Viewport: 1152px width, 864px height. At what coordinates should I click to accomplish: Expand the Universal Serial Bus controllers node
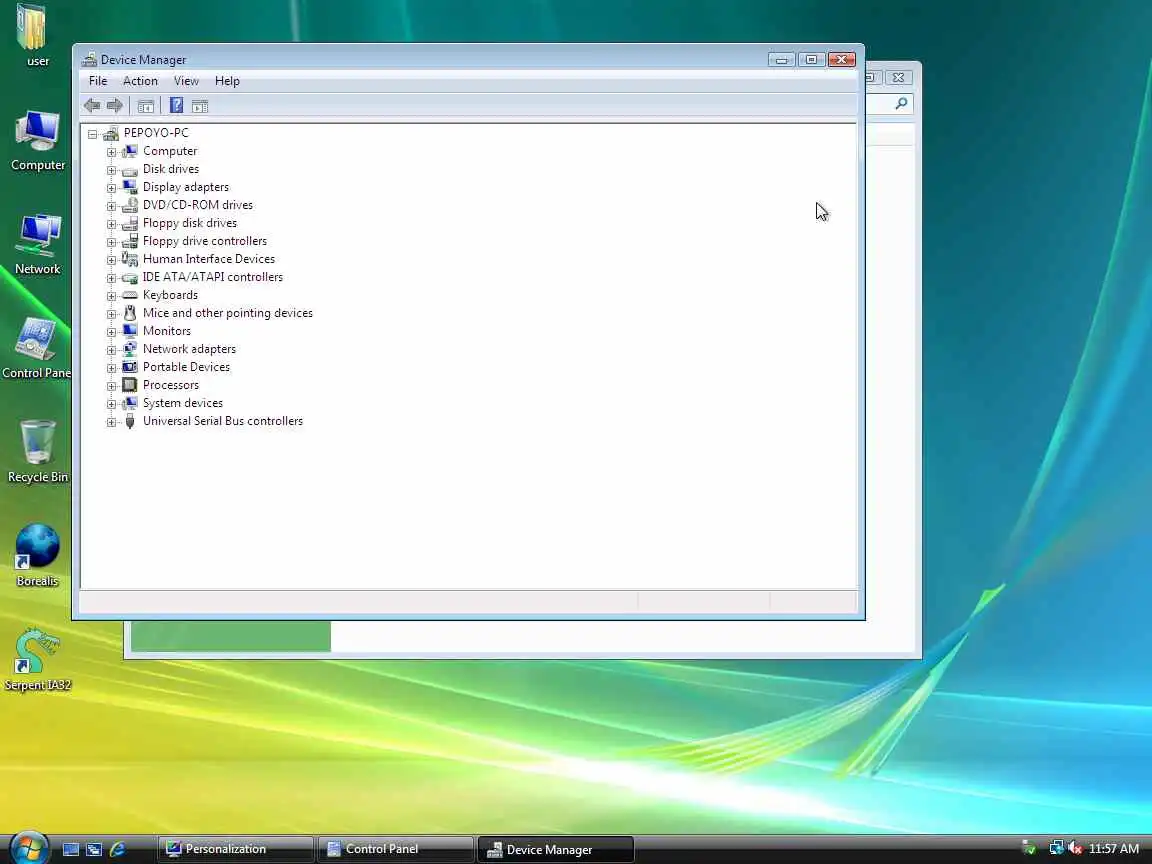point(112,422)
